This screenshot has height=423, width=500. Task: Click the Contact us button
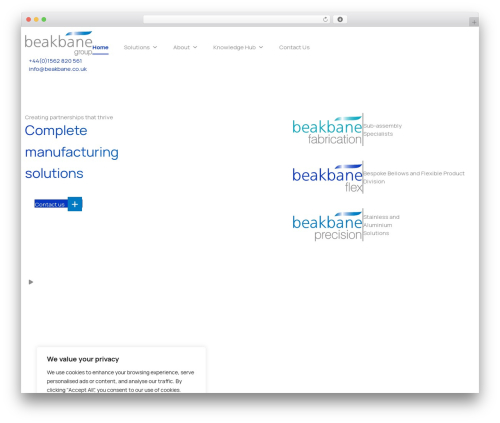51,204
